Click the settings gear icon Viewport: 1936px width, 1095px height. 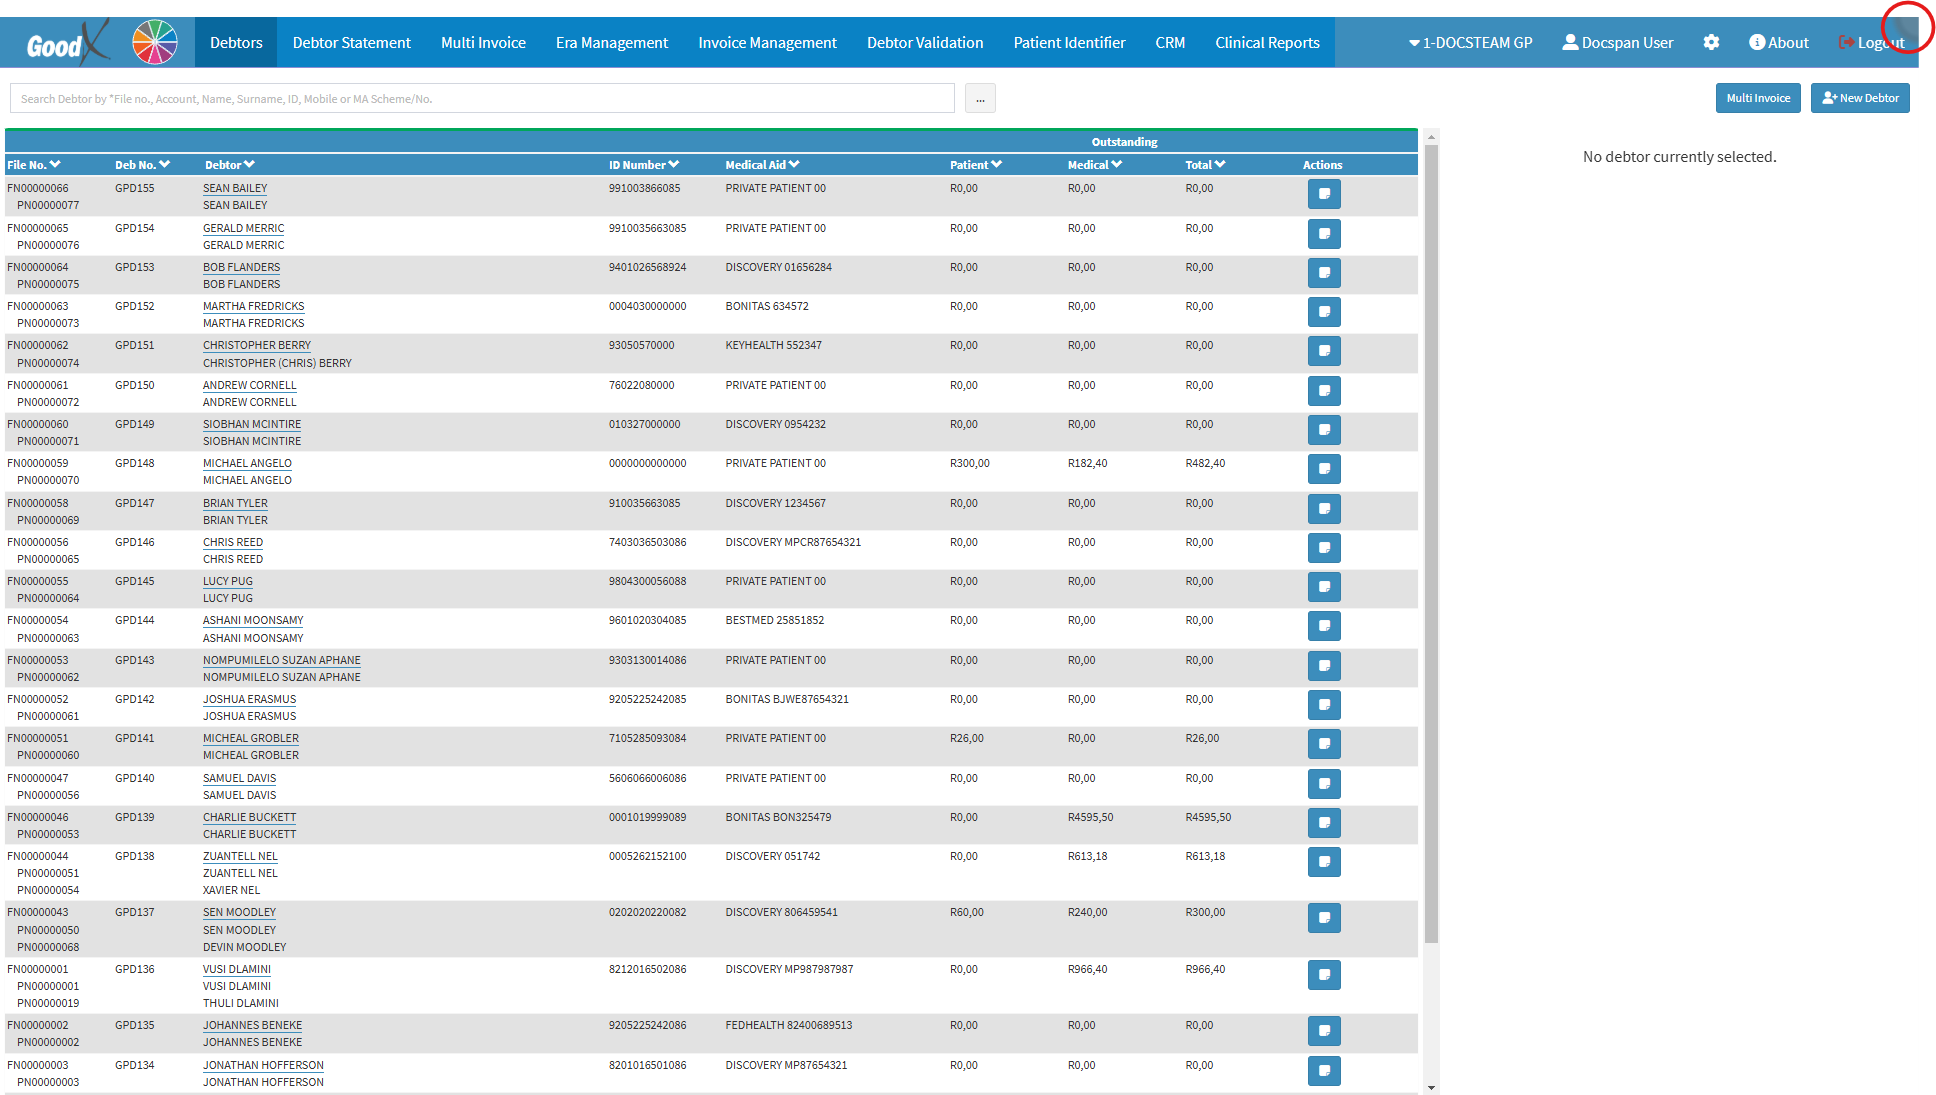click(1711, 42)
